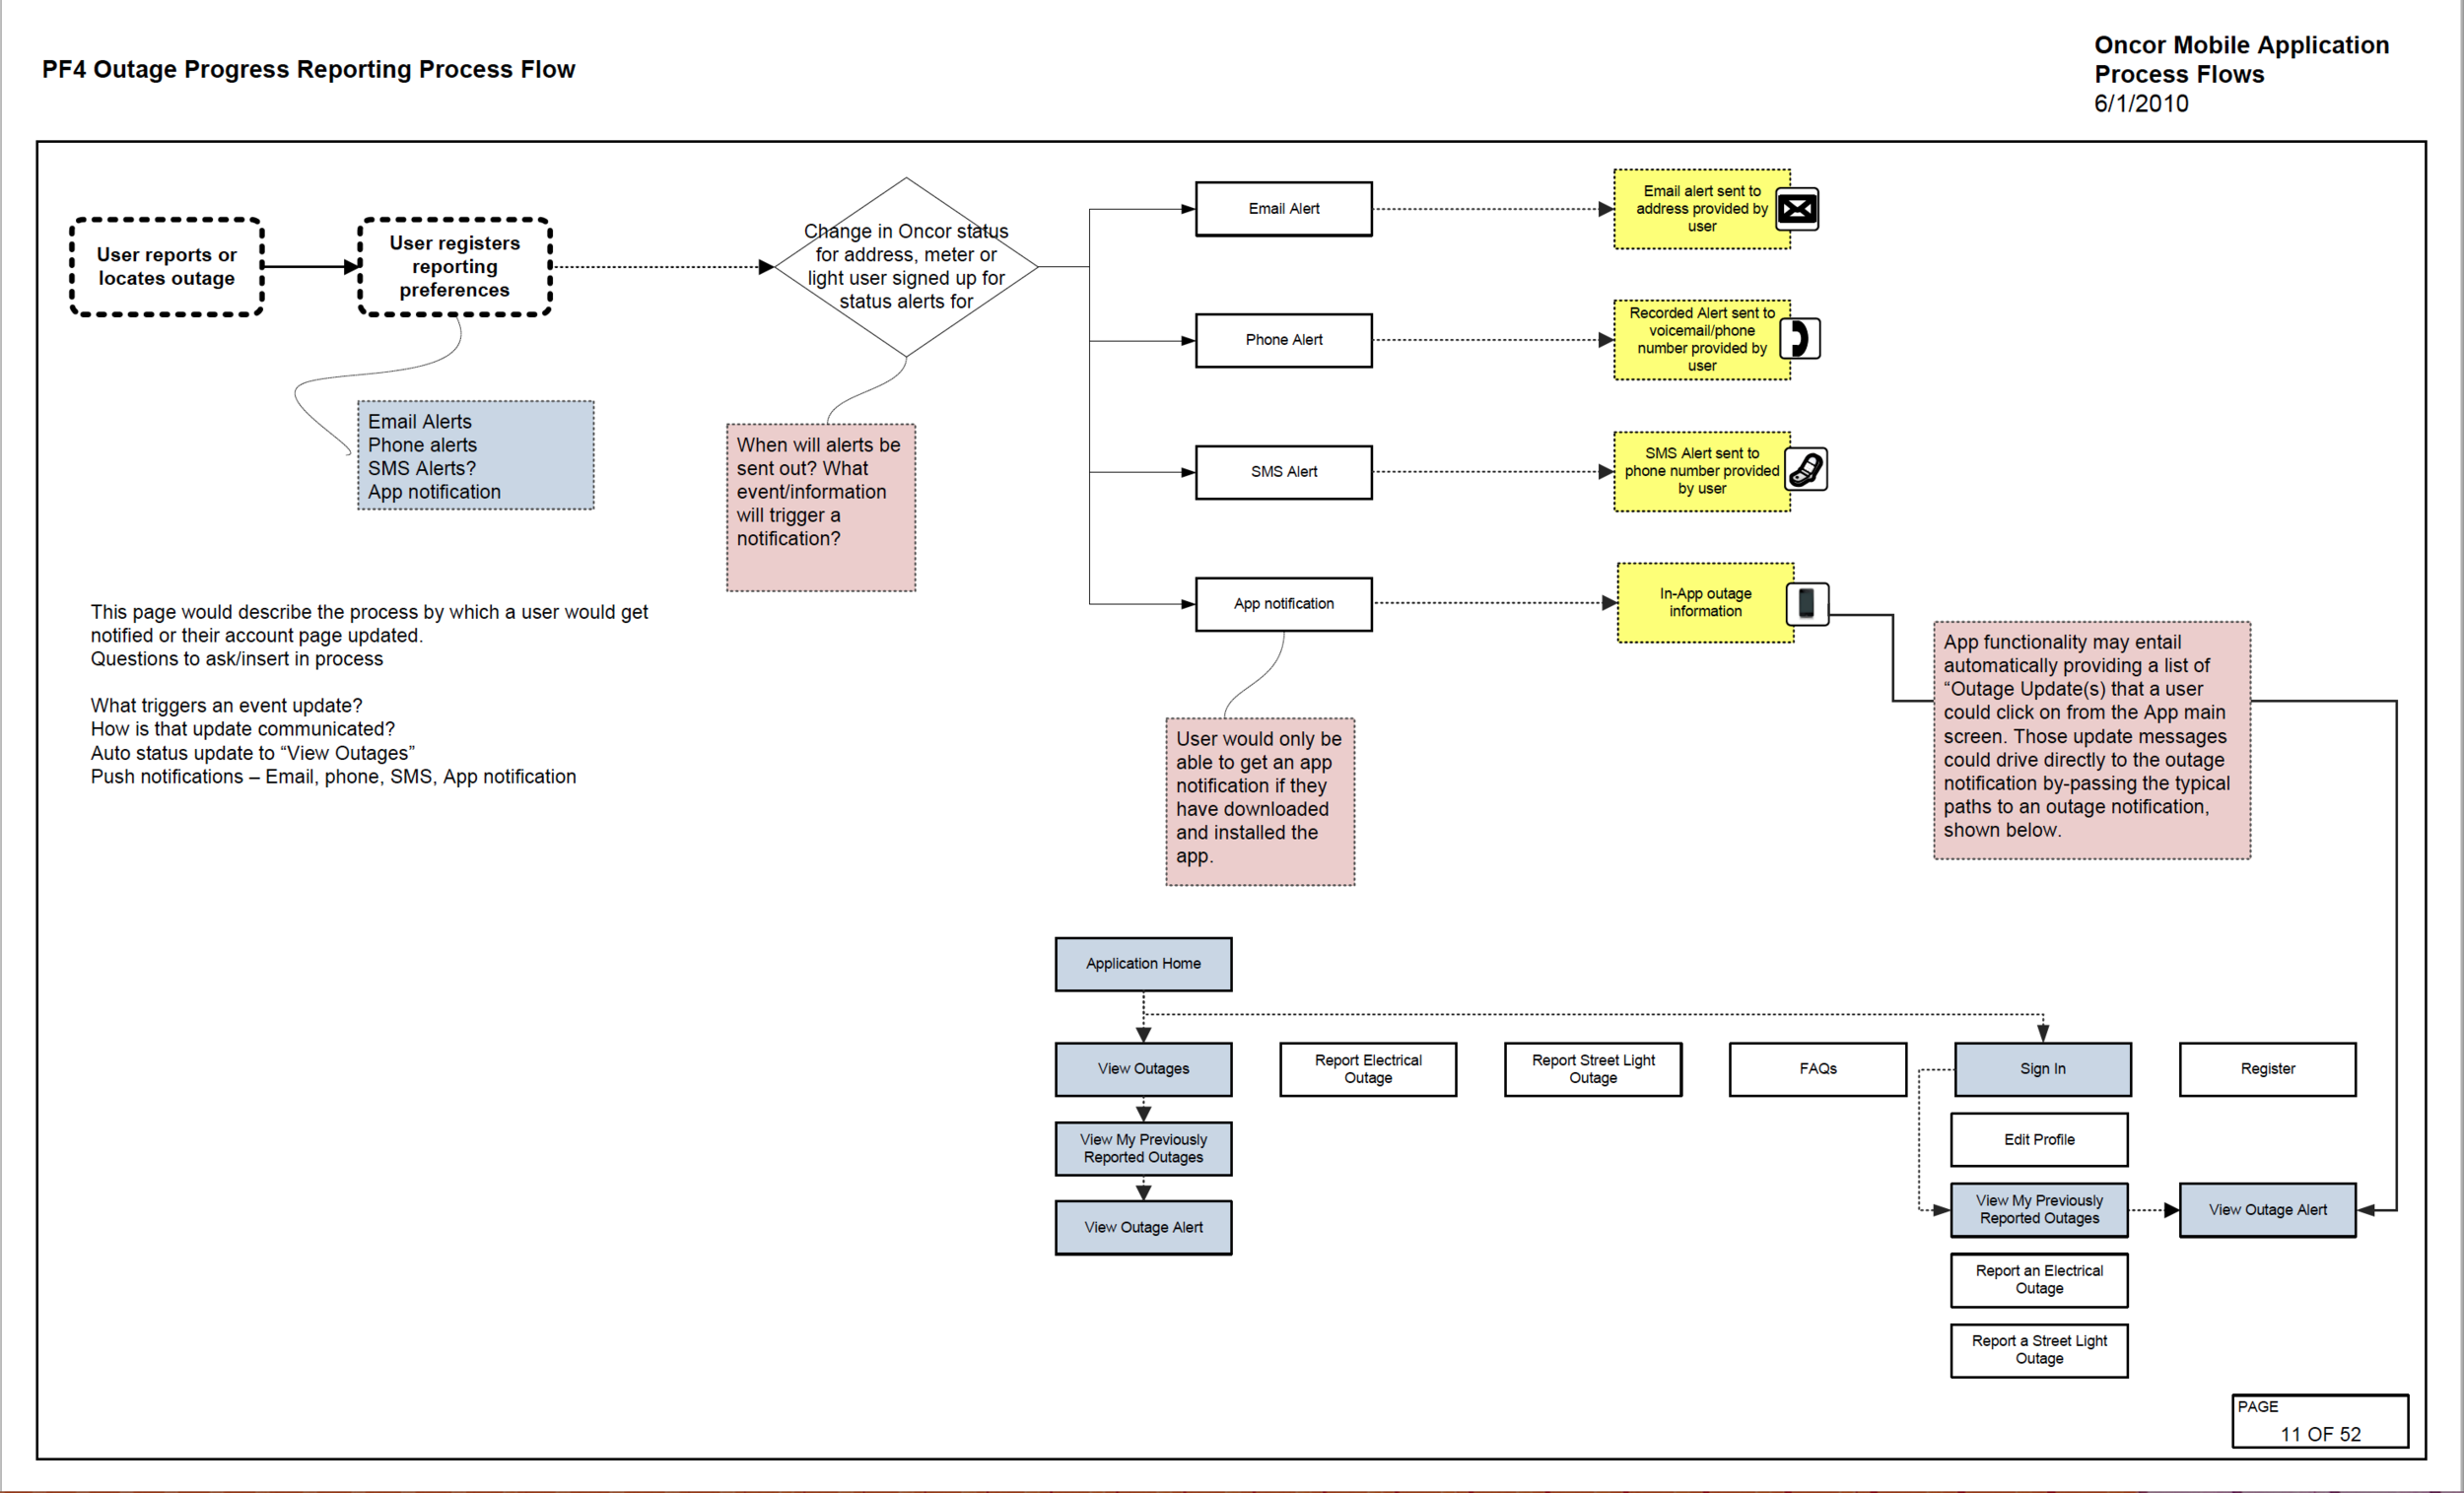Click yellow SMS Alert sent to phone note

(x=1702, y=472)
